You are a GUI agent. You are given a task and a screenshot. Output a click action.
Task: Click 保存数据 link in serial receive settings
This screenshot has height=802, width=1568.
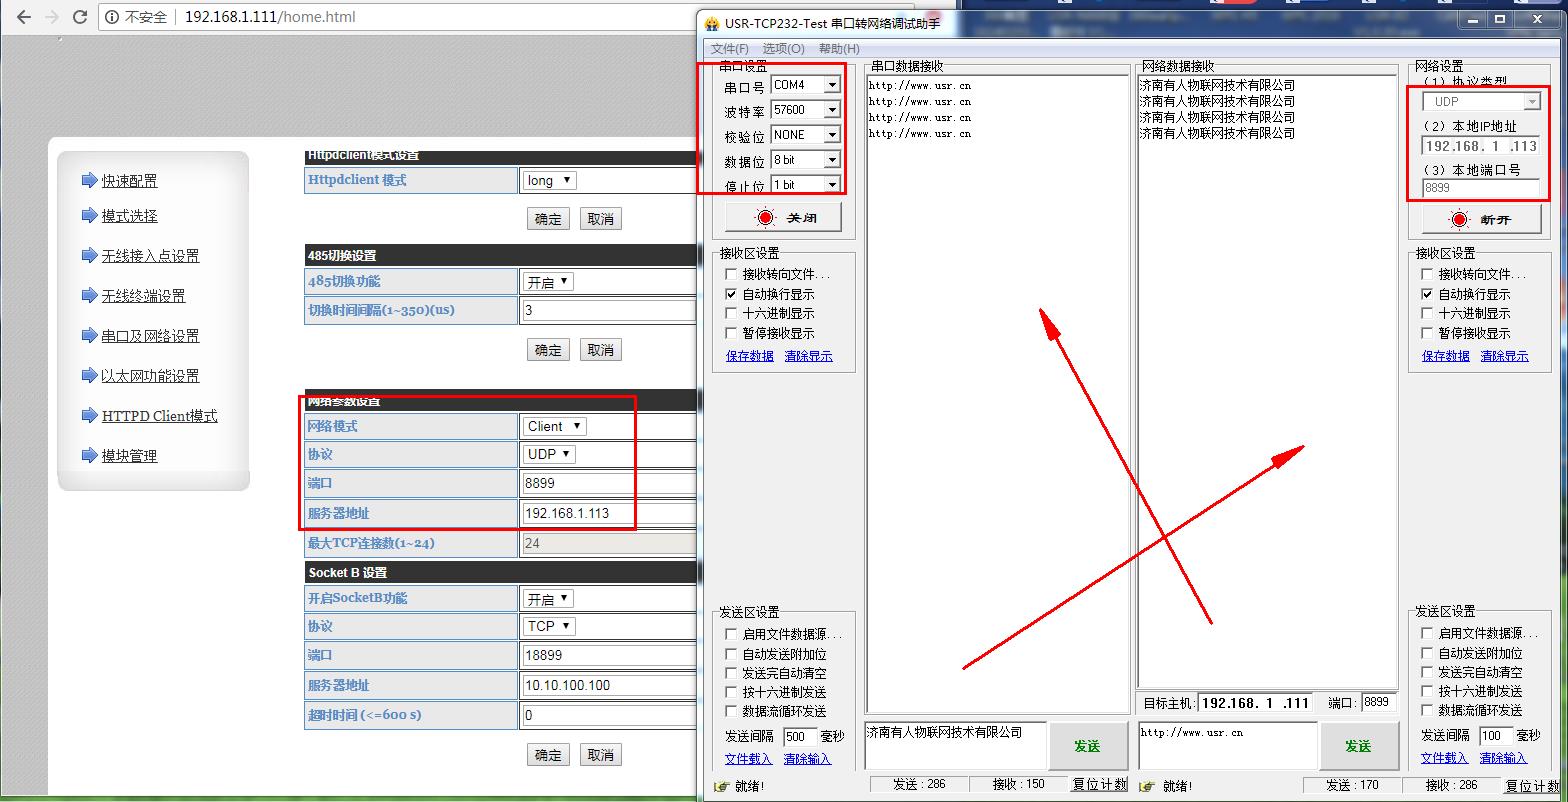click(x=749, y=356)
